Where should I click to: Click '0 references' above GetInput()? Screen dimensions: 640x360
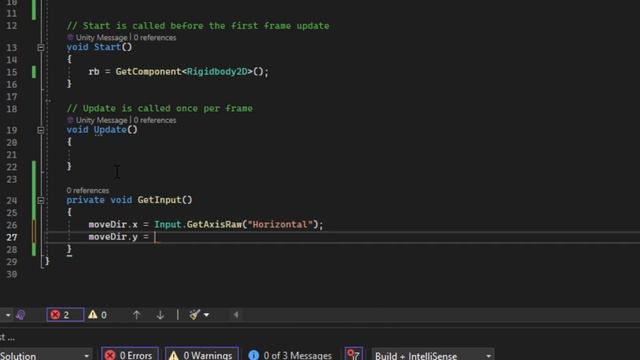click(x=88, y=191)
